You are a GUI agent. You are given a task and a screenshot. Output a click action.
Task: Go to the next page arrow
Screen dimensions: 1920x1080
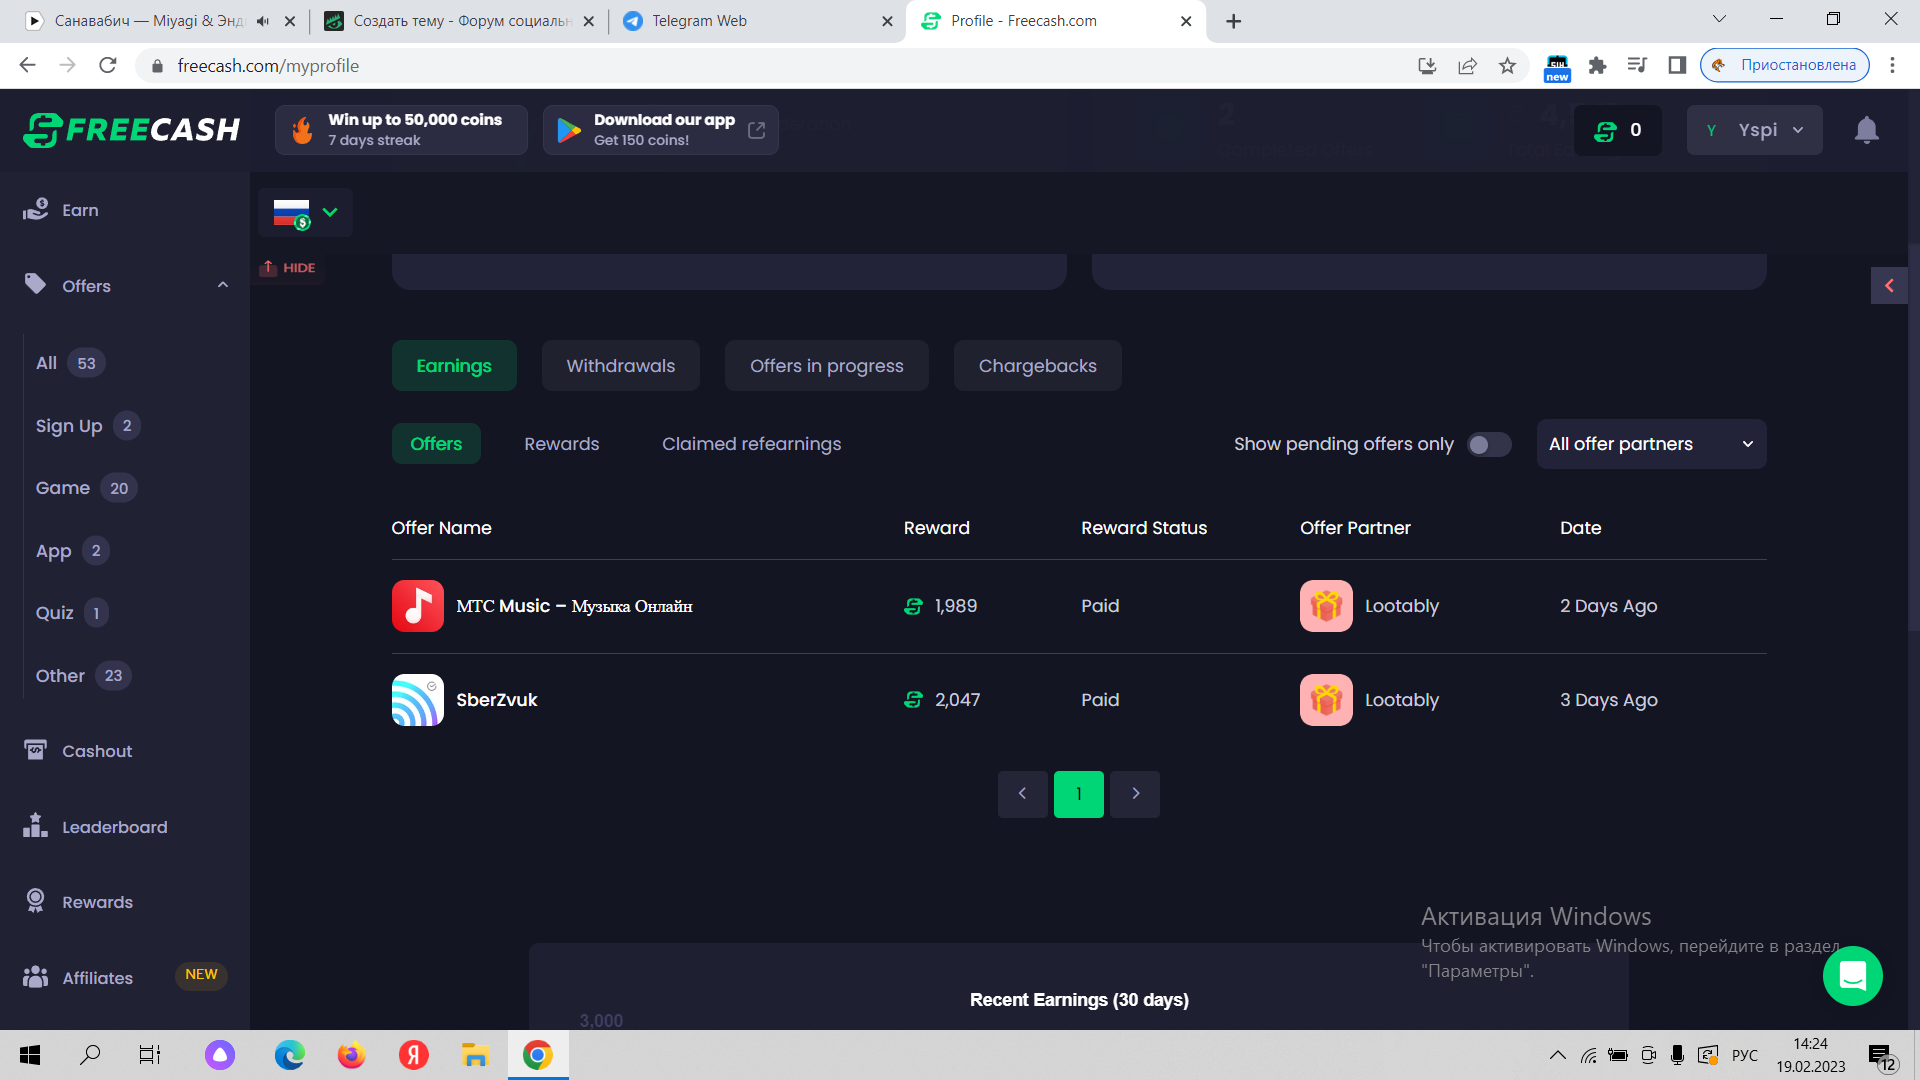click(1135, 794)
